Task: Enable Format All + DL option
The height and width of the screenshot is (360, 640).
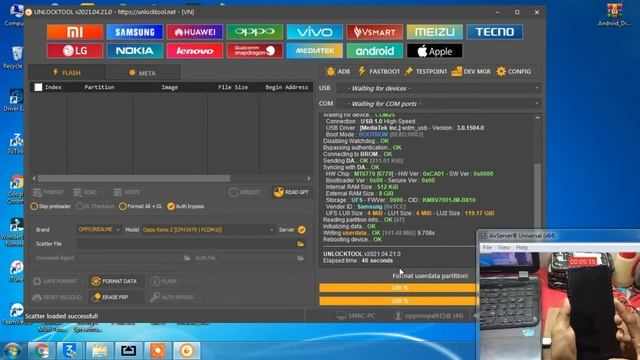Action: tap(140, 206)
